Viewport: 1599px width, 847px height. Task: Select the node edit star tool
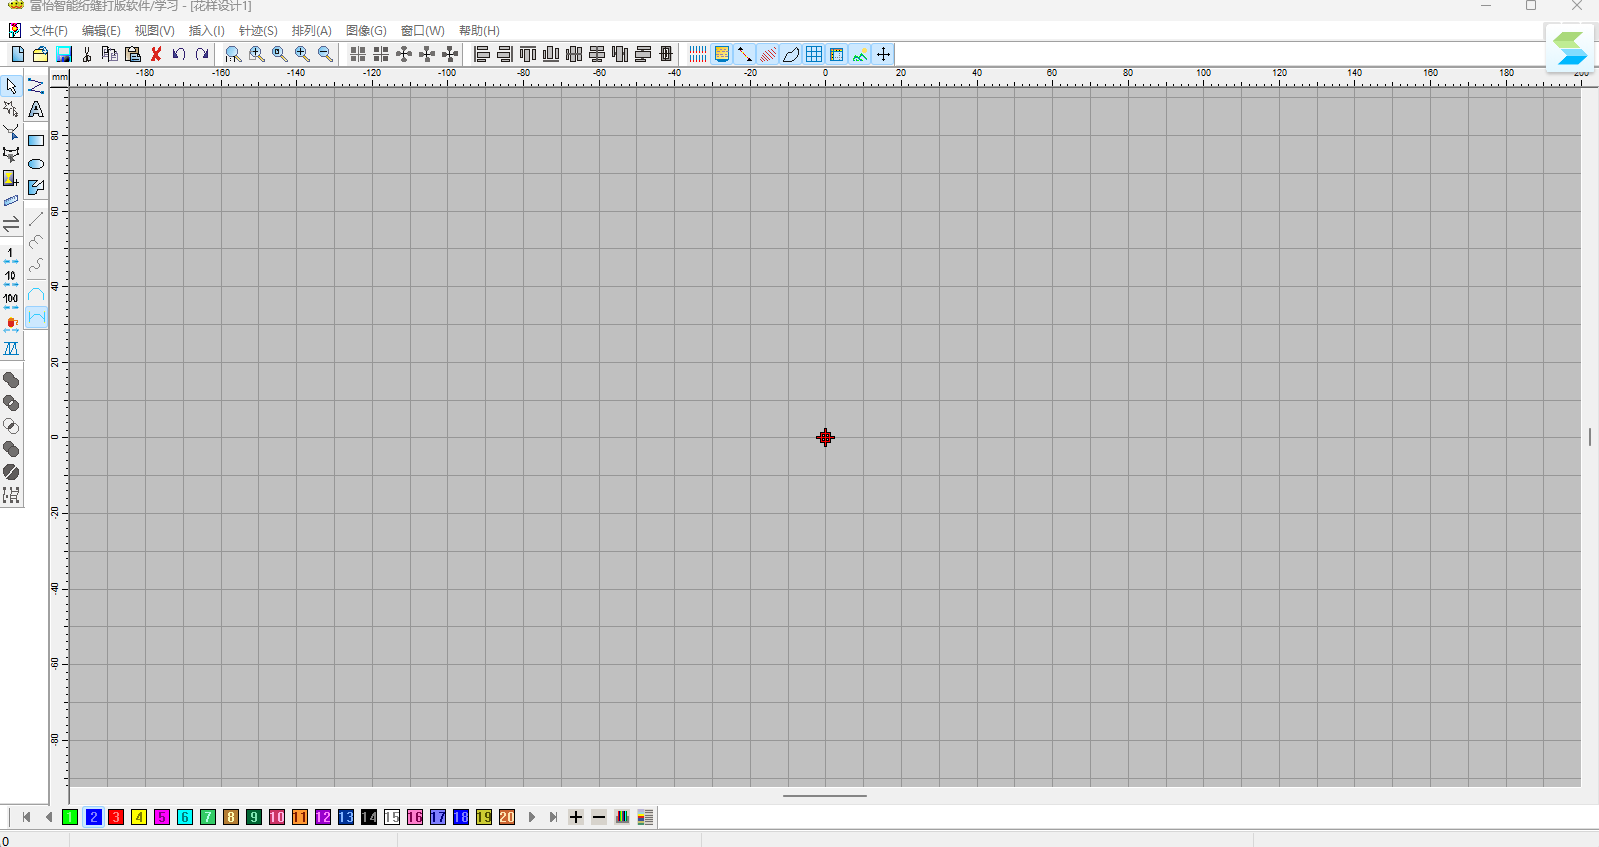(11, 109)
